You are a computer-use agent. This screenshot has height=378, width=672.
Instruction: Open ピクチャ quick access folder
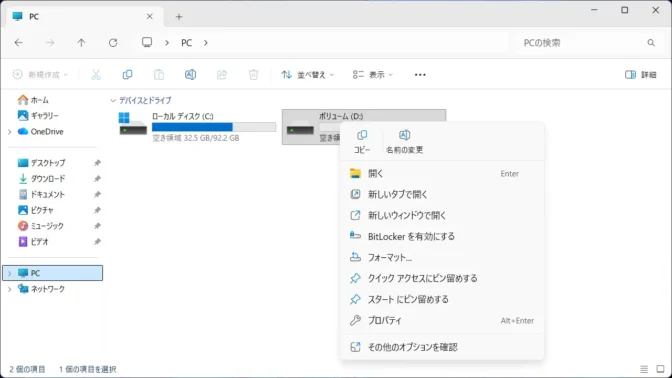42,210
